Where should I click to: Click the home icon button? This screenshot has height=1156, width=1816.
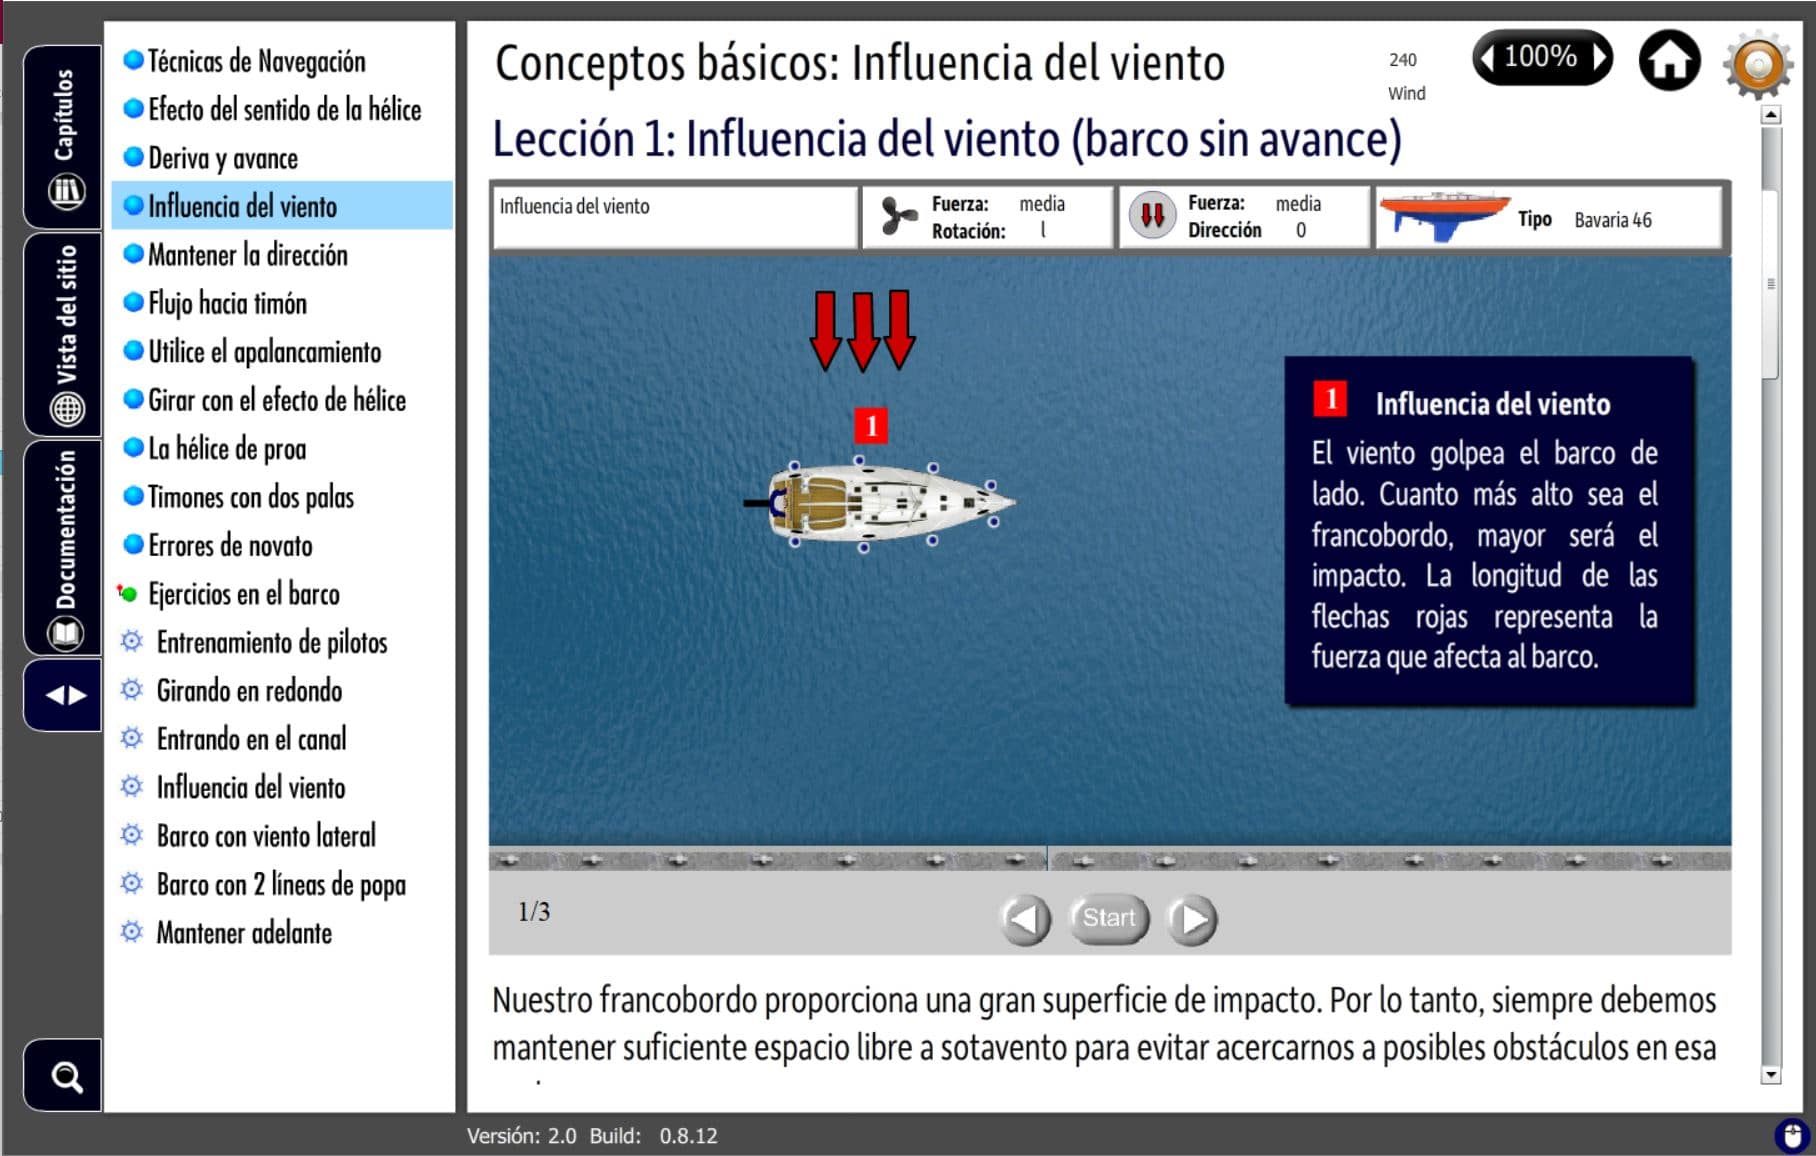[x=1669, y=60]
